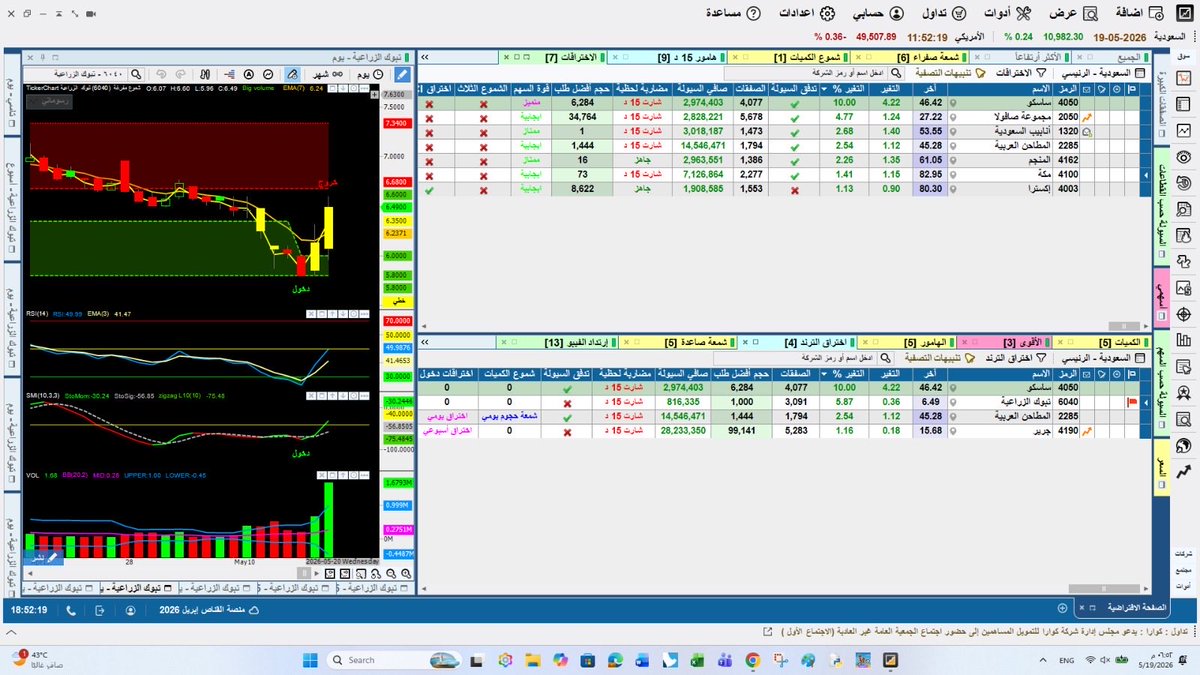
Task: Select the شهر (month) period button
Action: click(x=326, y=74)
